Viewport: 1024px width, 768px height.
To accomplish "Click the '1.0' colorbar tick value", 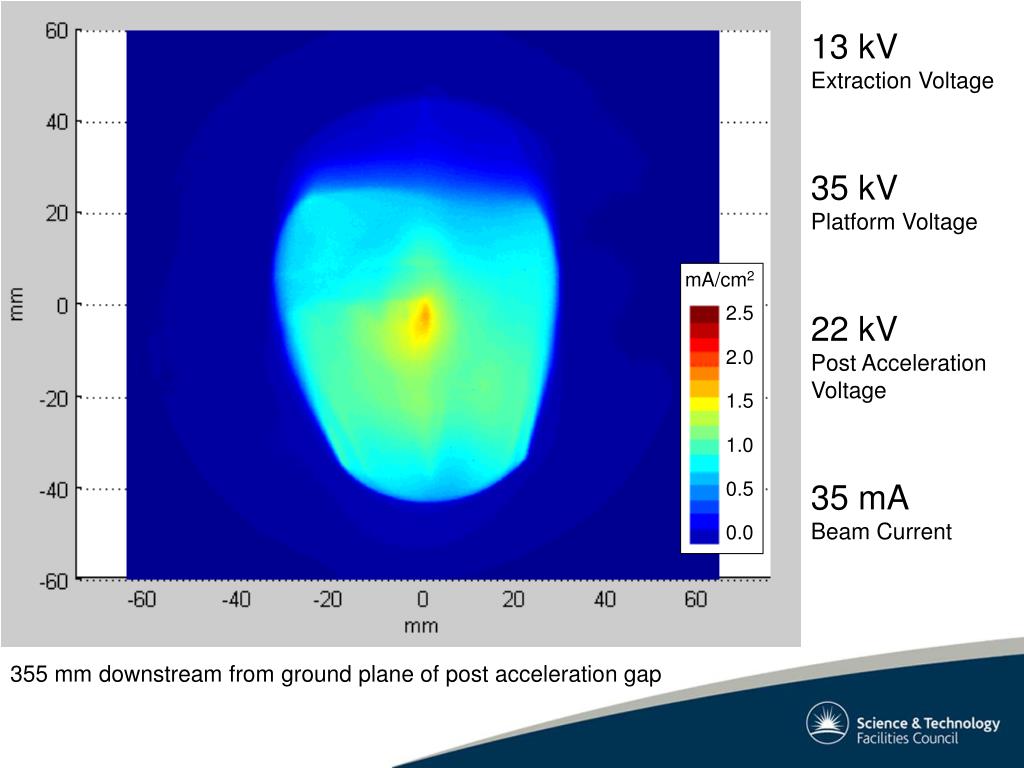I will 739,445.
